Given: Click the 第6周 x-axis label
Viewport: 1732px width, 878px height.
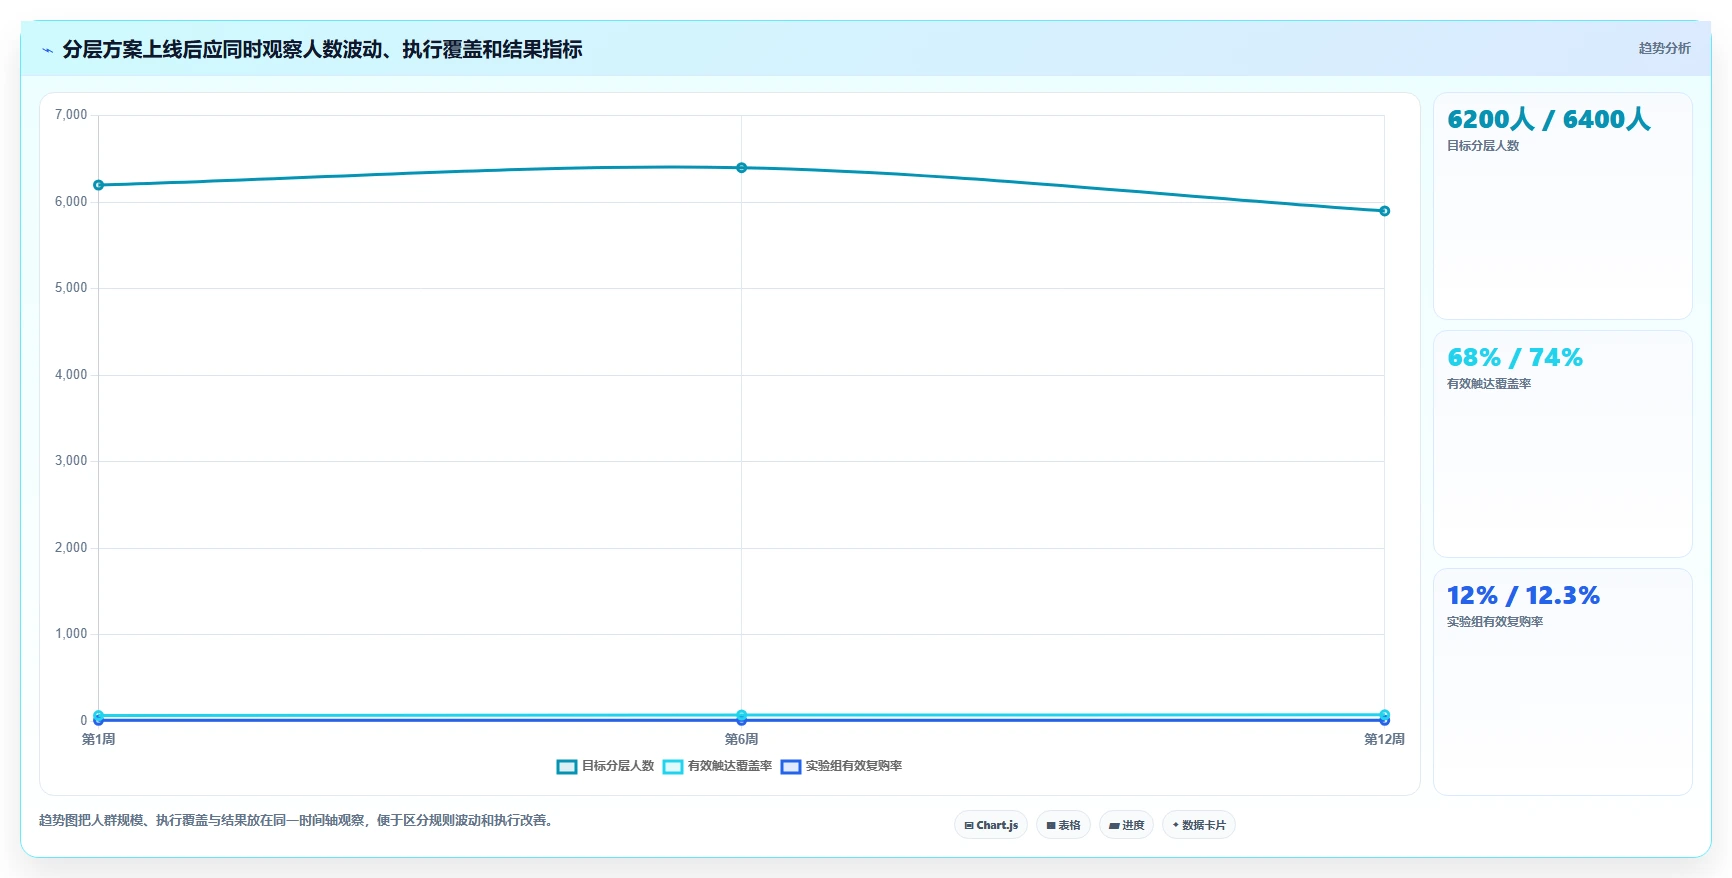Looking at the screenshot, I should [x=741, y=740].
